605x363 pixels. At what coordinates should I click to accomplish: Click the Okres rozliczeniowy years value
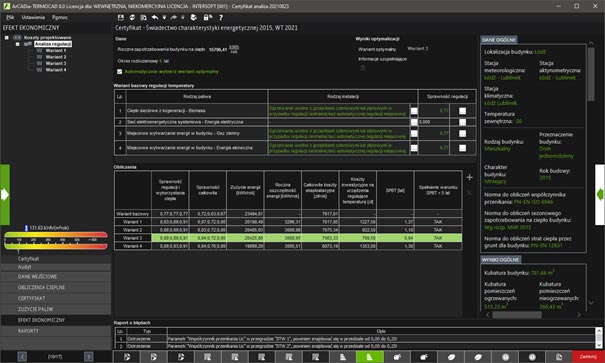click(x=161, y=61)
